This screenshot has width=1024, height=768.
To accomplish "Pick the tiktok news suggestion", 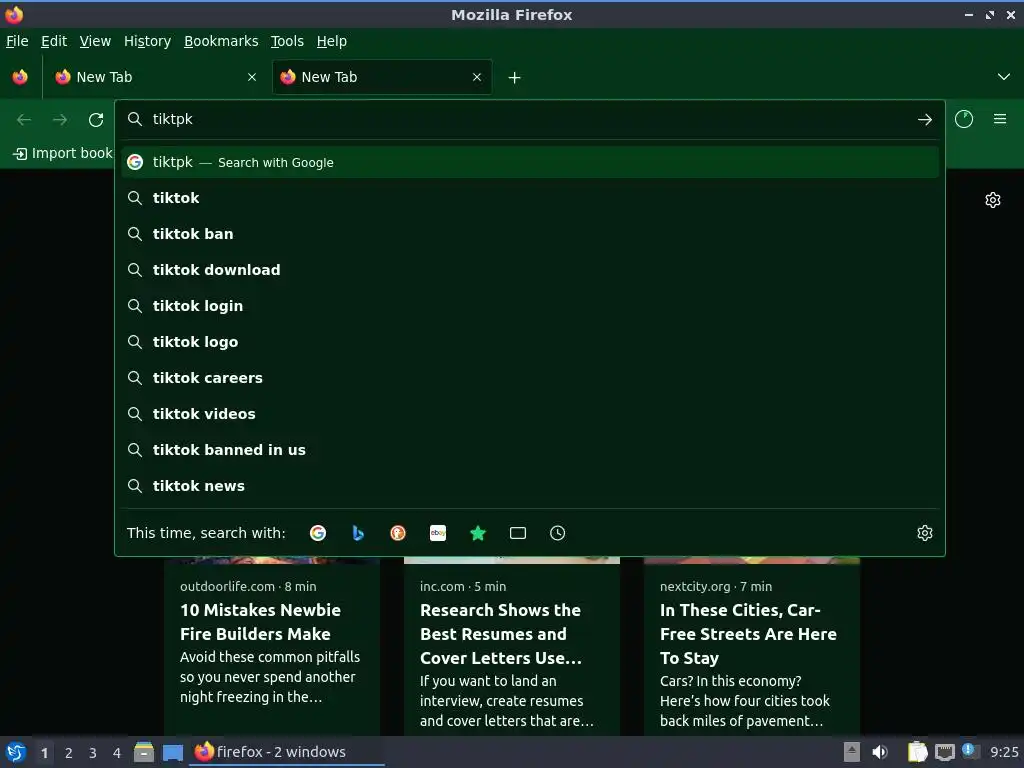I will click(x=530, y=486).
